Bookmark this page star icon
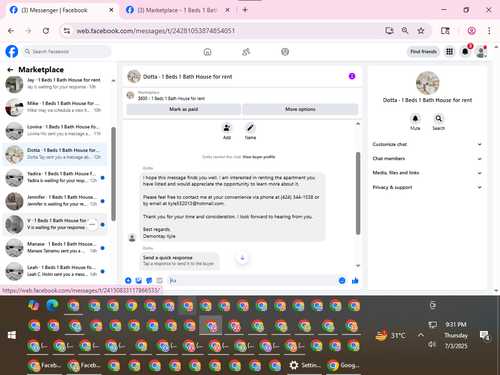This screenshot has width=500, height=375. 421,31
